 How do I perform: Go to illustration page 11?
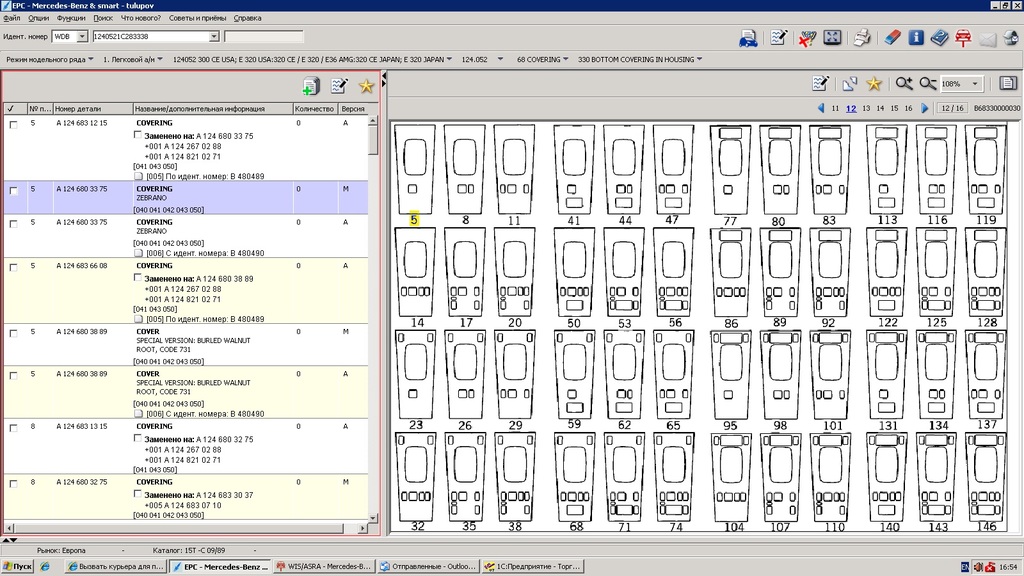click(x=835, y=108)
